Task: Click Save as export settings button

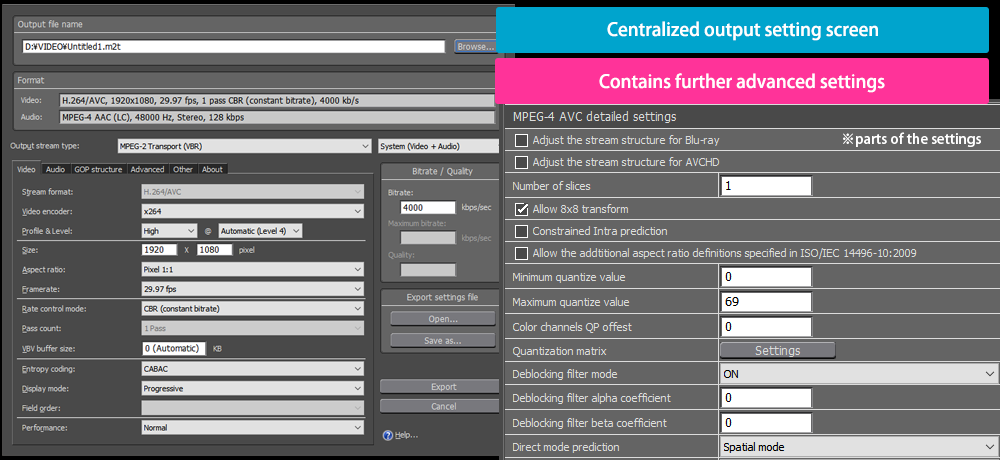Action: tap(443, 341)
